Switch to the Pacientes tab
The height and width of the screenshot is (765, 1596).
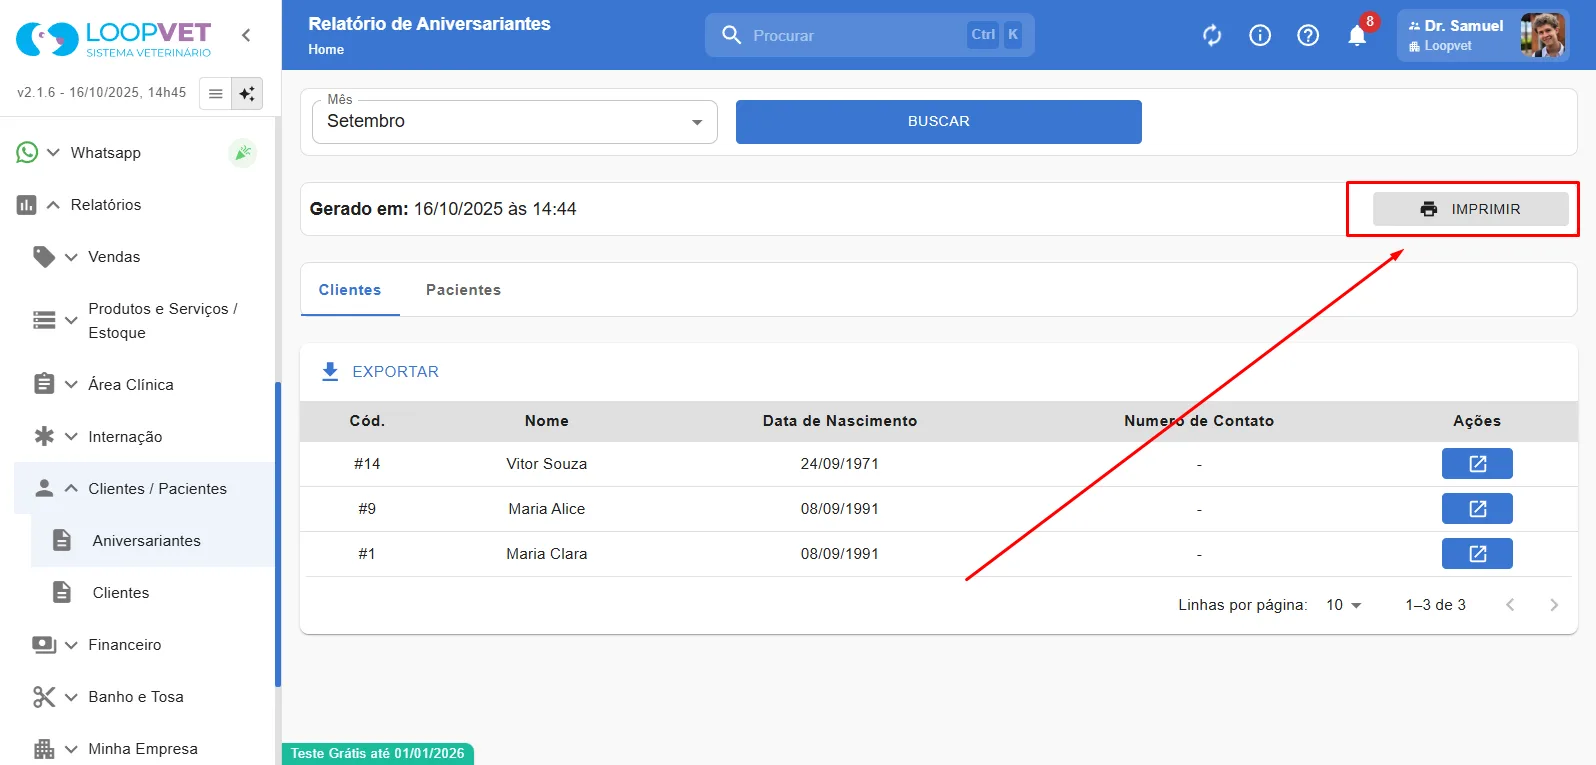point(463,290)
